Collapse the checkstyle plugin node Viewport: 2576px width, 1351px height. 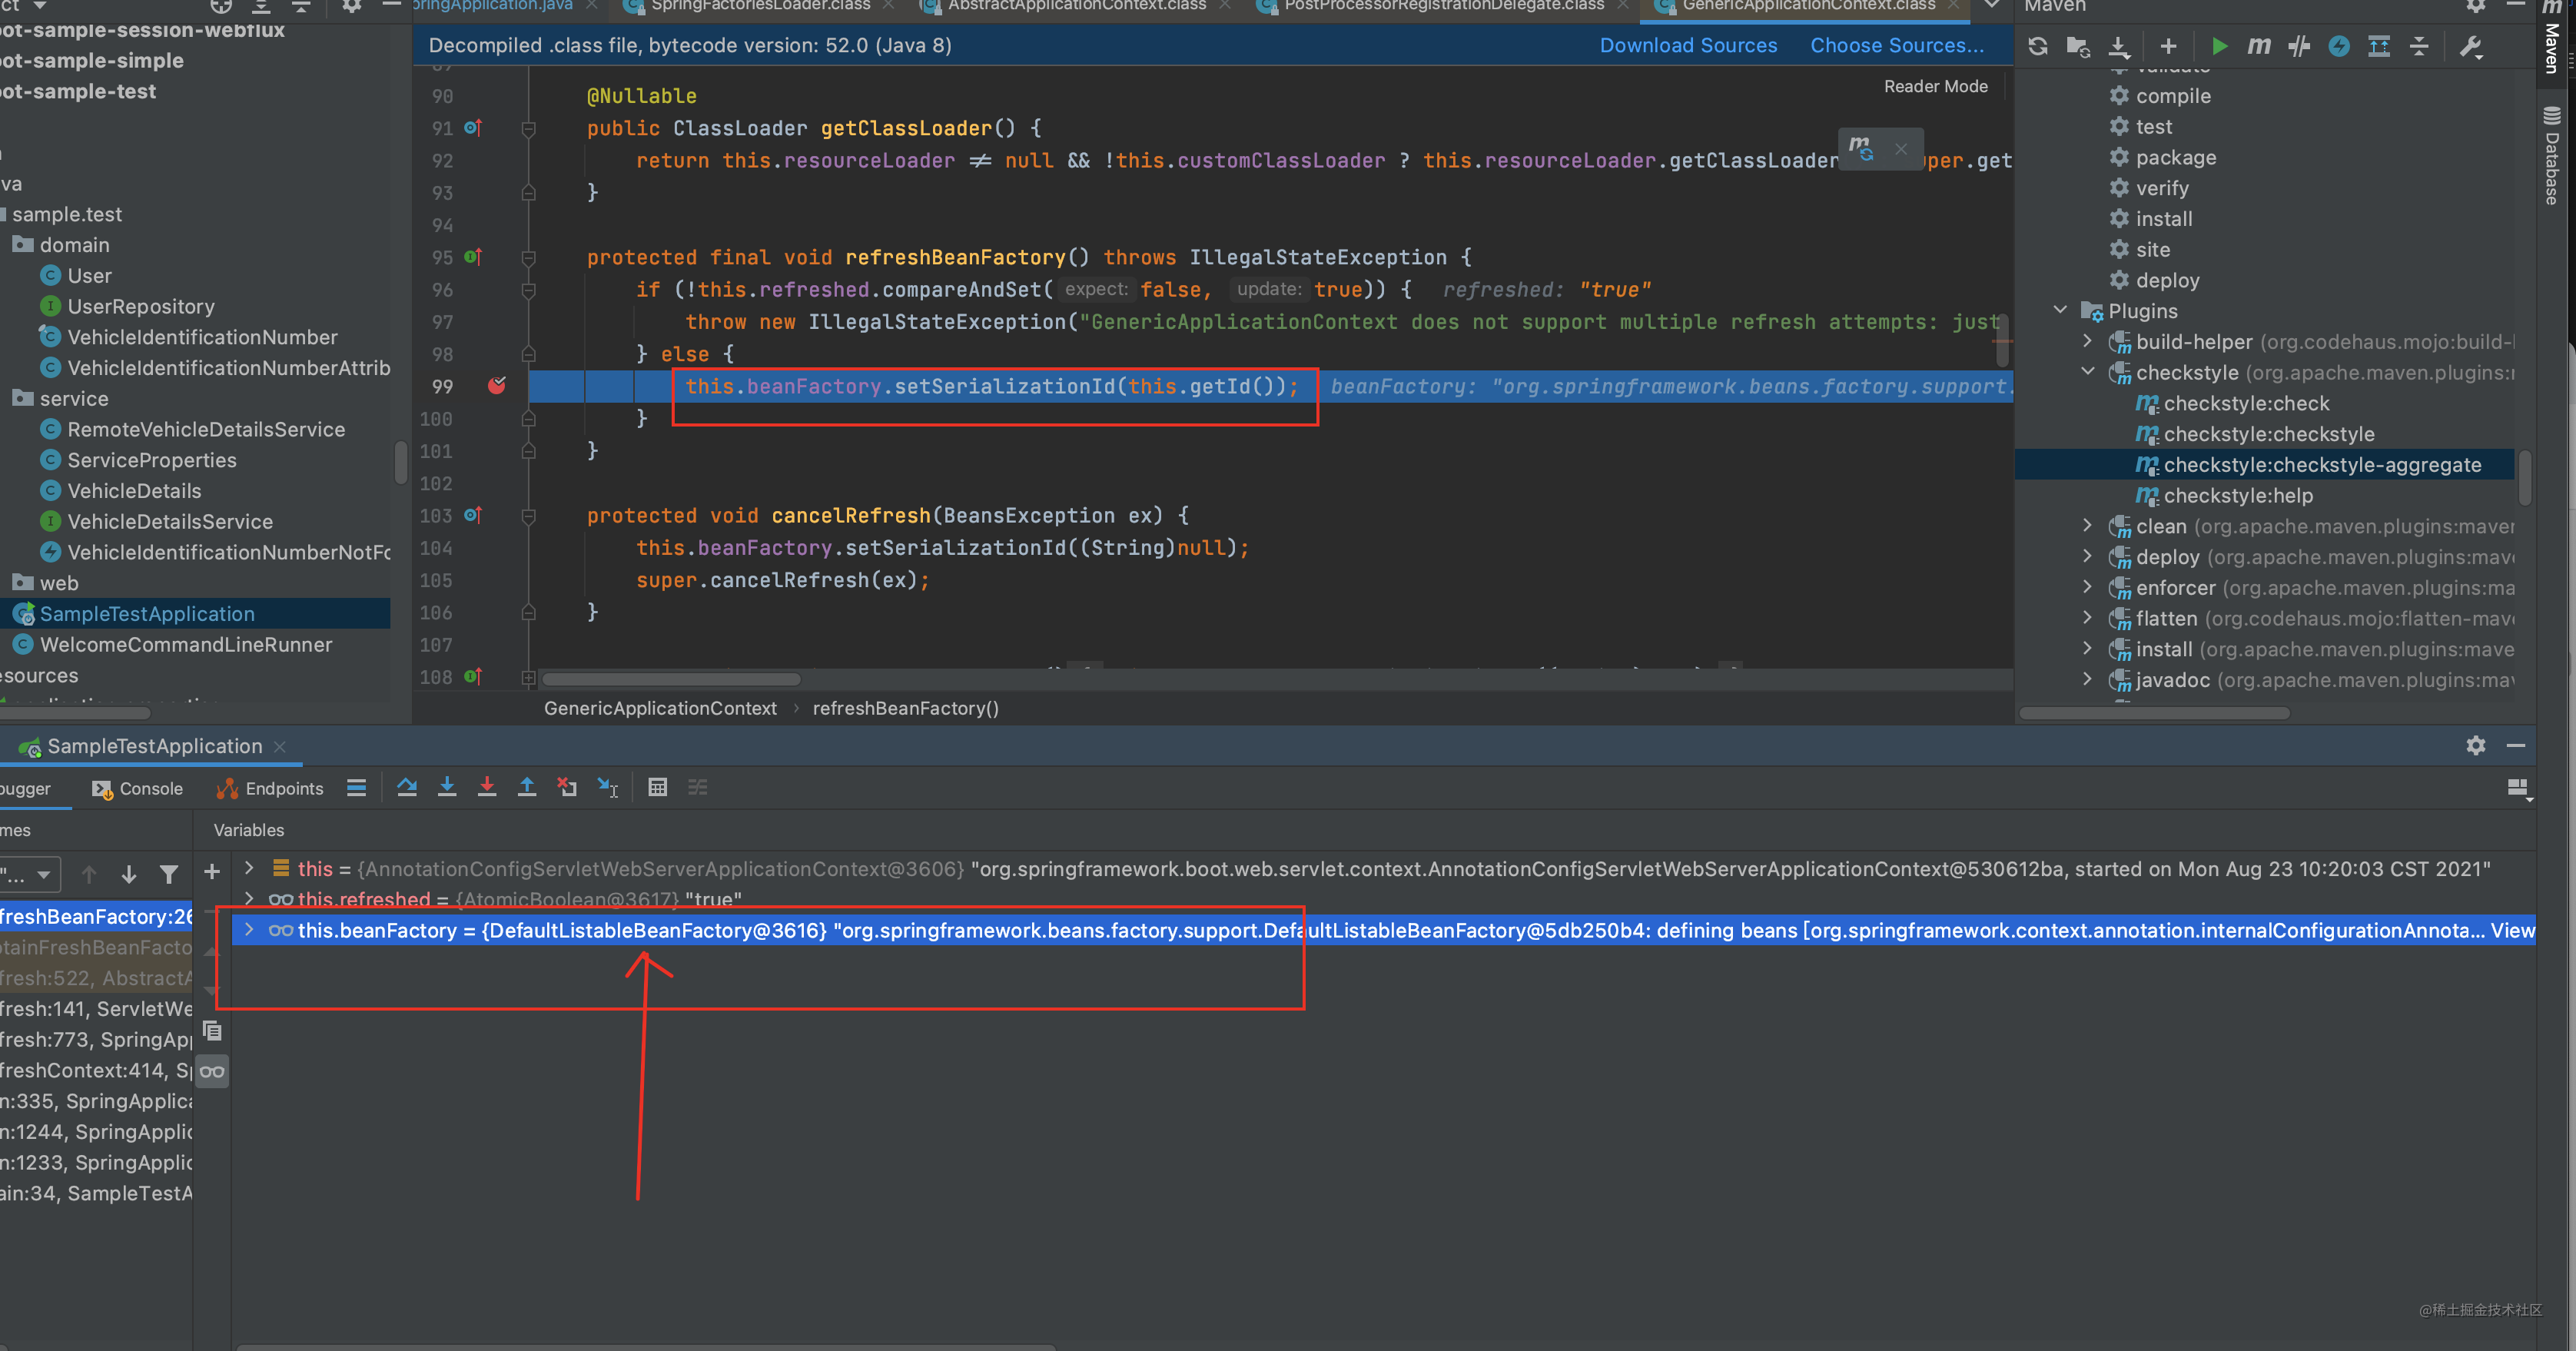click(x=2088, y=372)
